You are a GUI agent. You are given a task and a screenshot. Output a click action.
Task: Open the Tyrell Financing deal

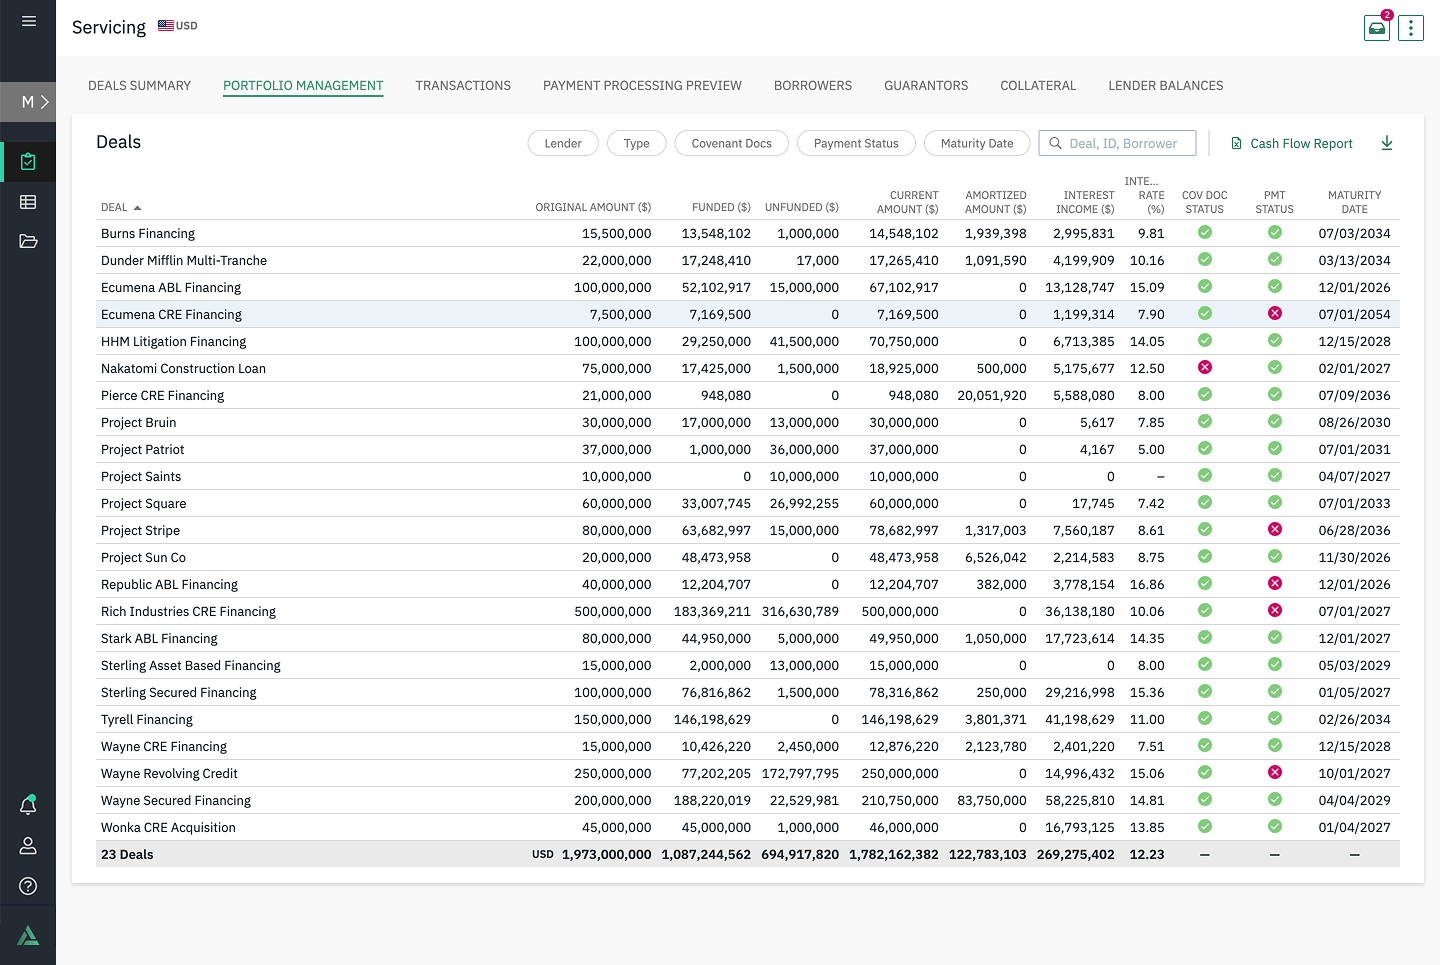[147, 719]
